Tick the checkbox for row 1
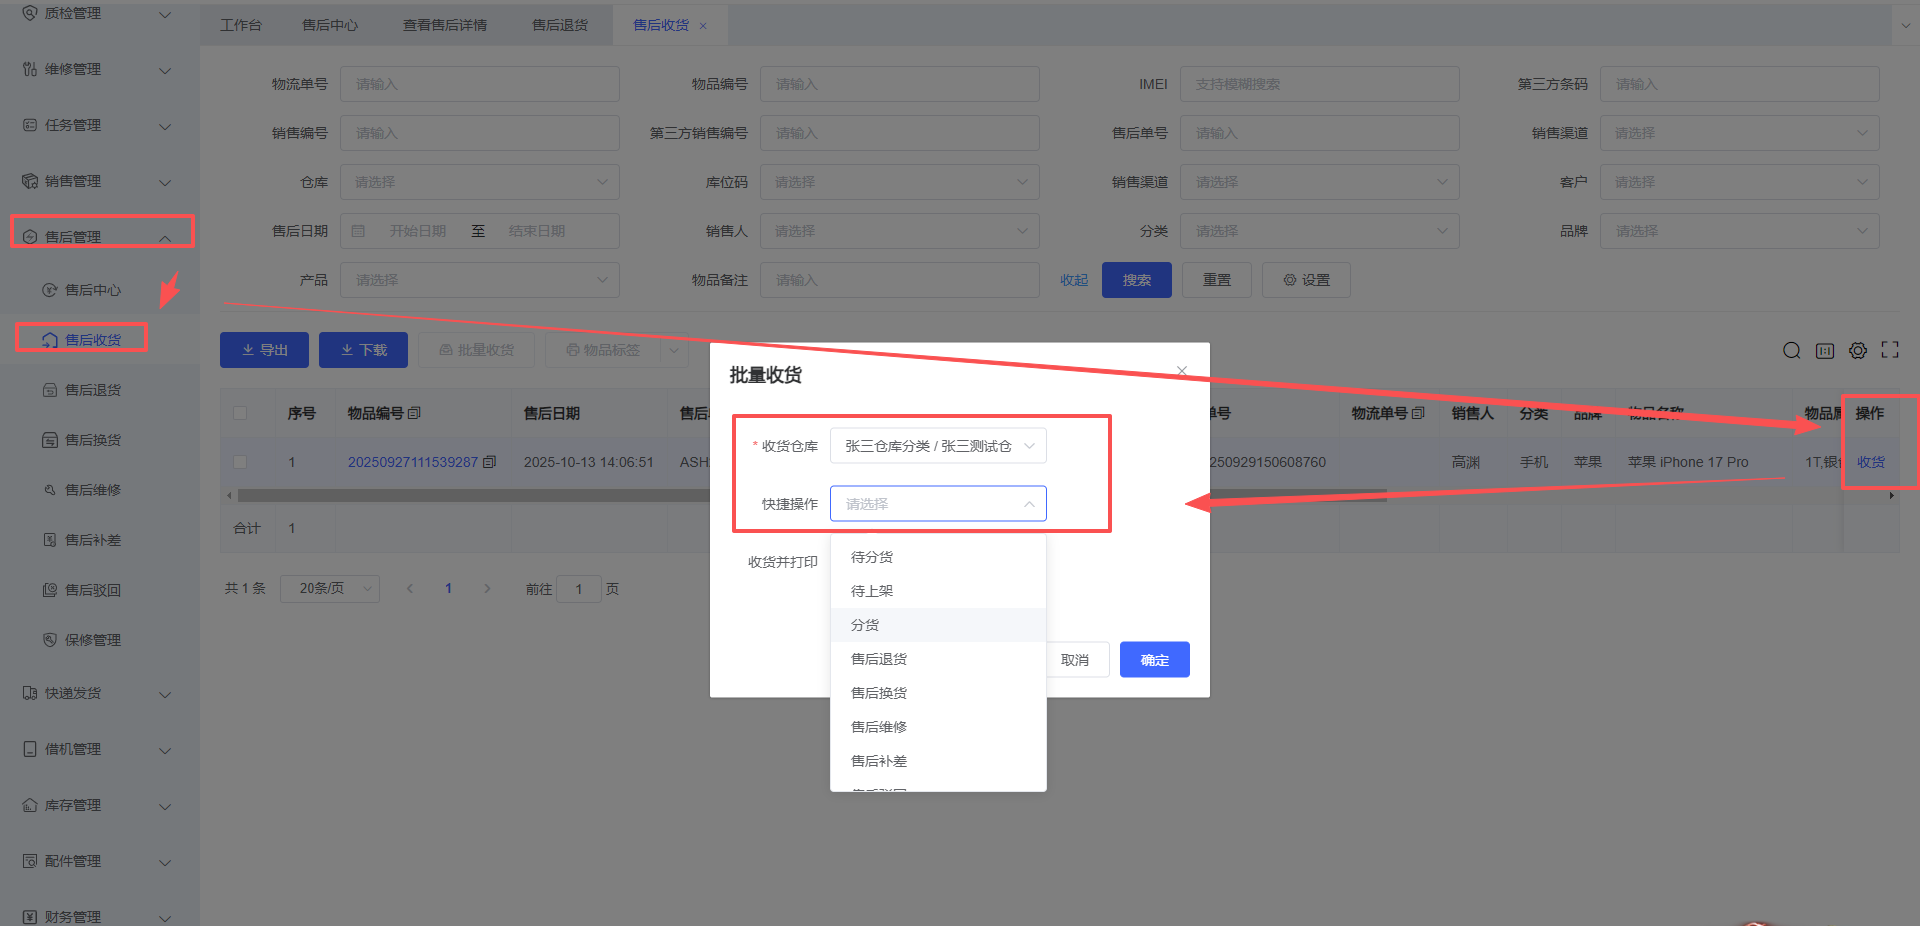 (240, 462)
